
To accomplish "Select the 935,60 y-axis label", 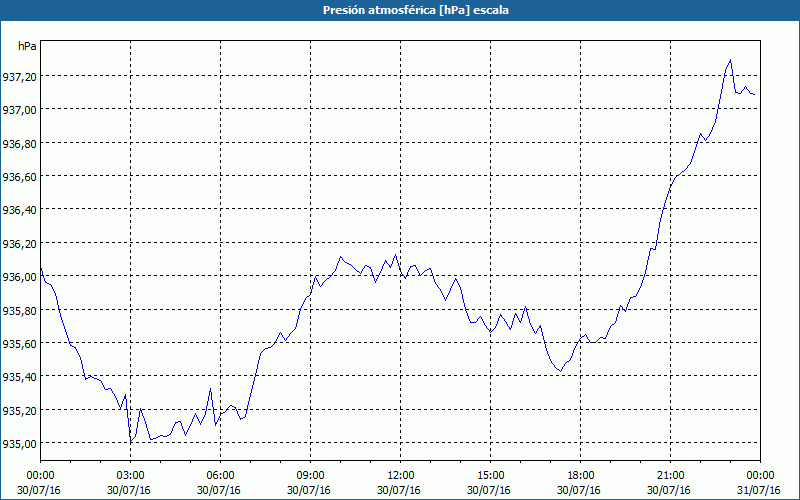I will pos(19,343).
